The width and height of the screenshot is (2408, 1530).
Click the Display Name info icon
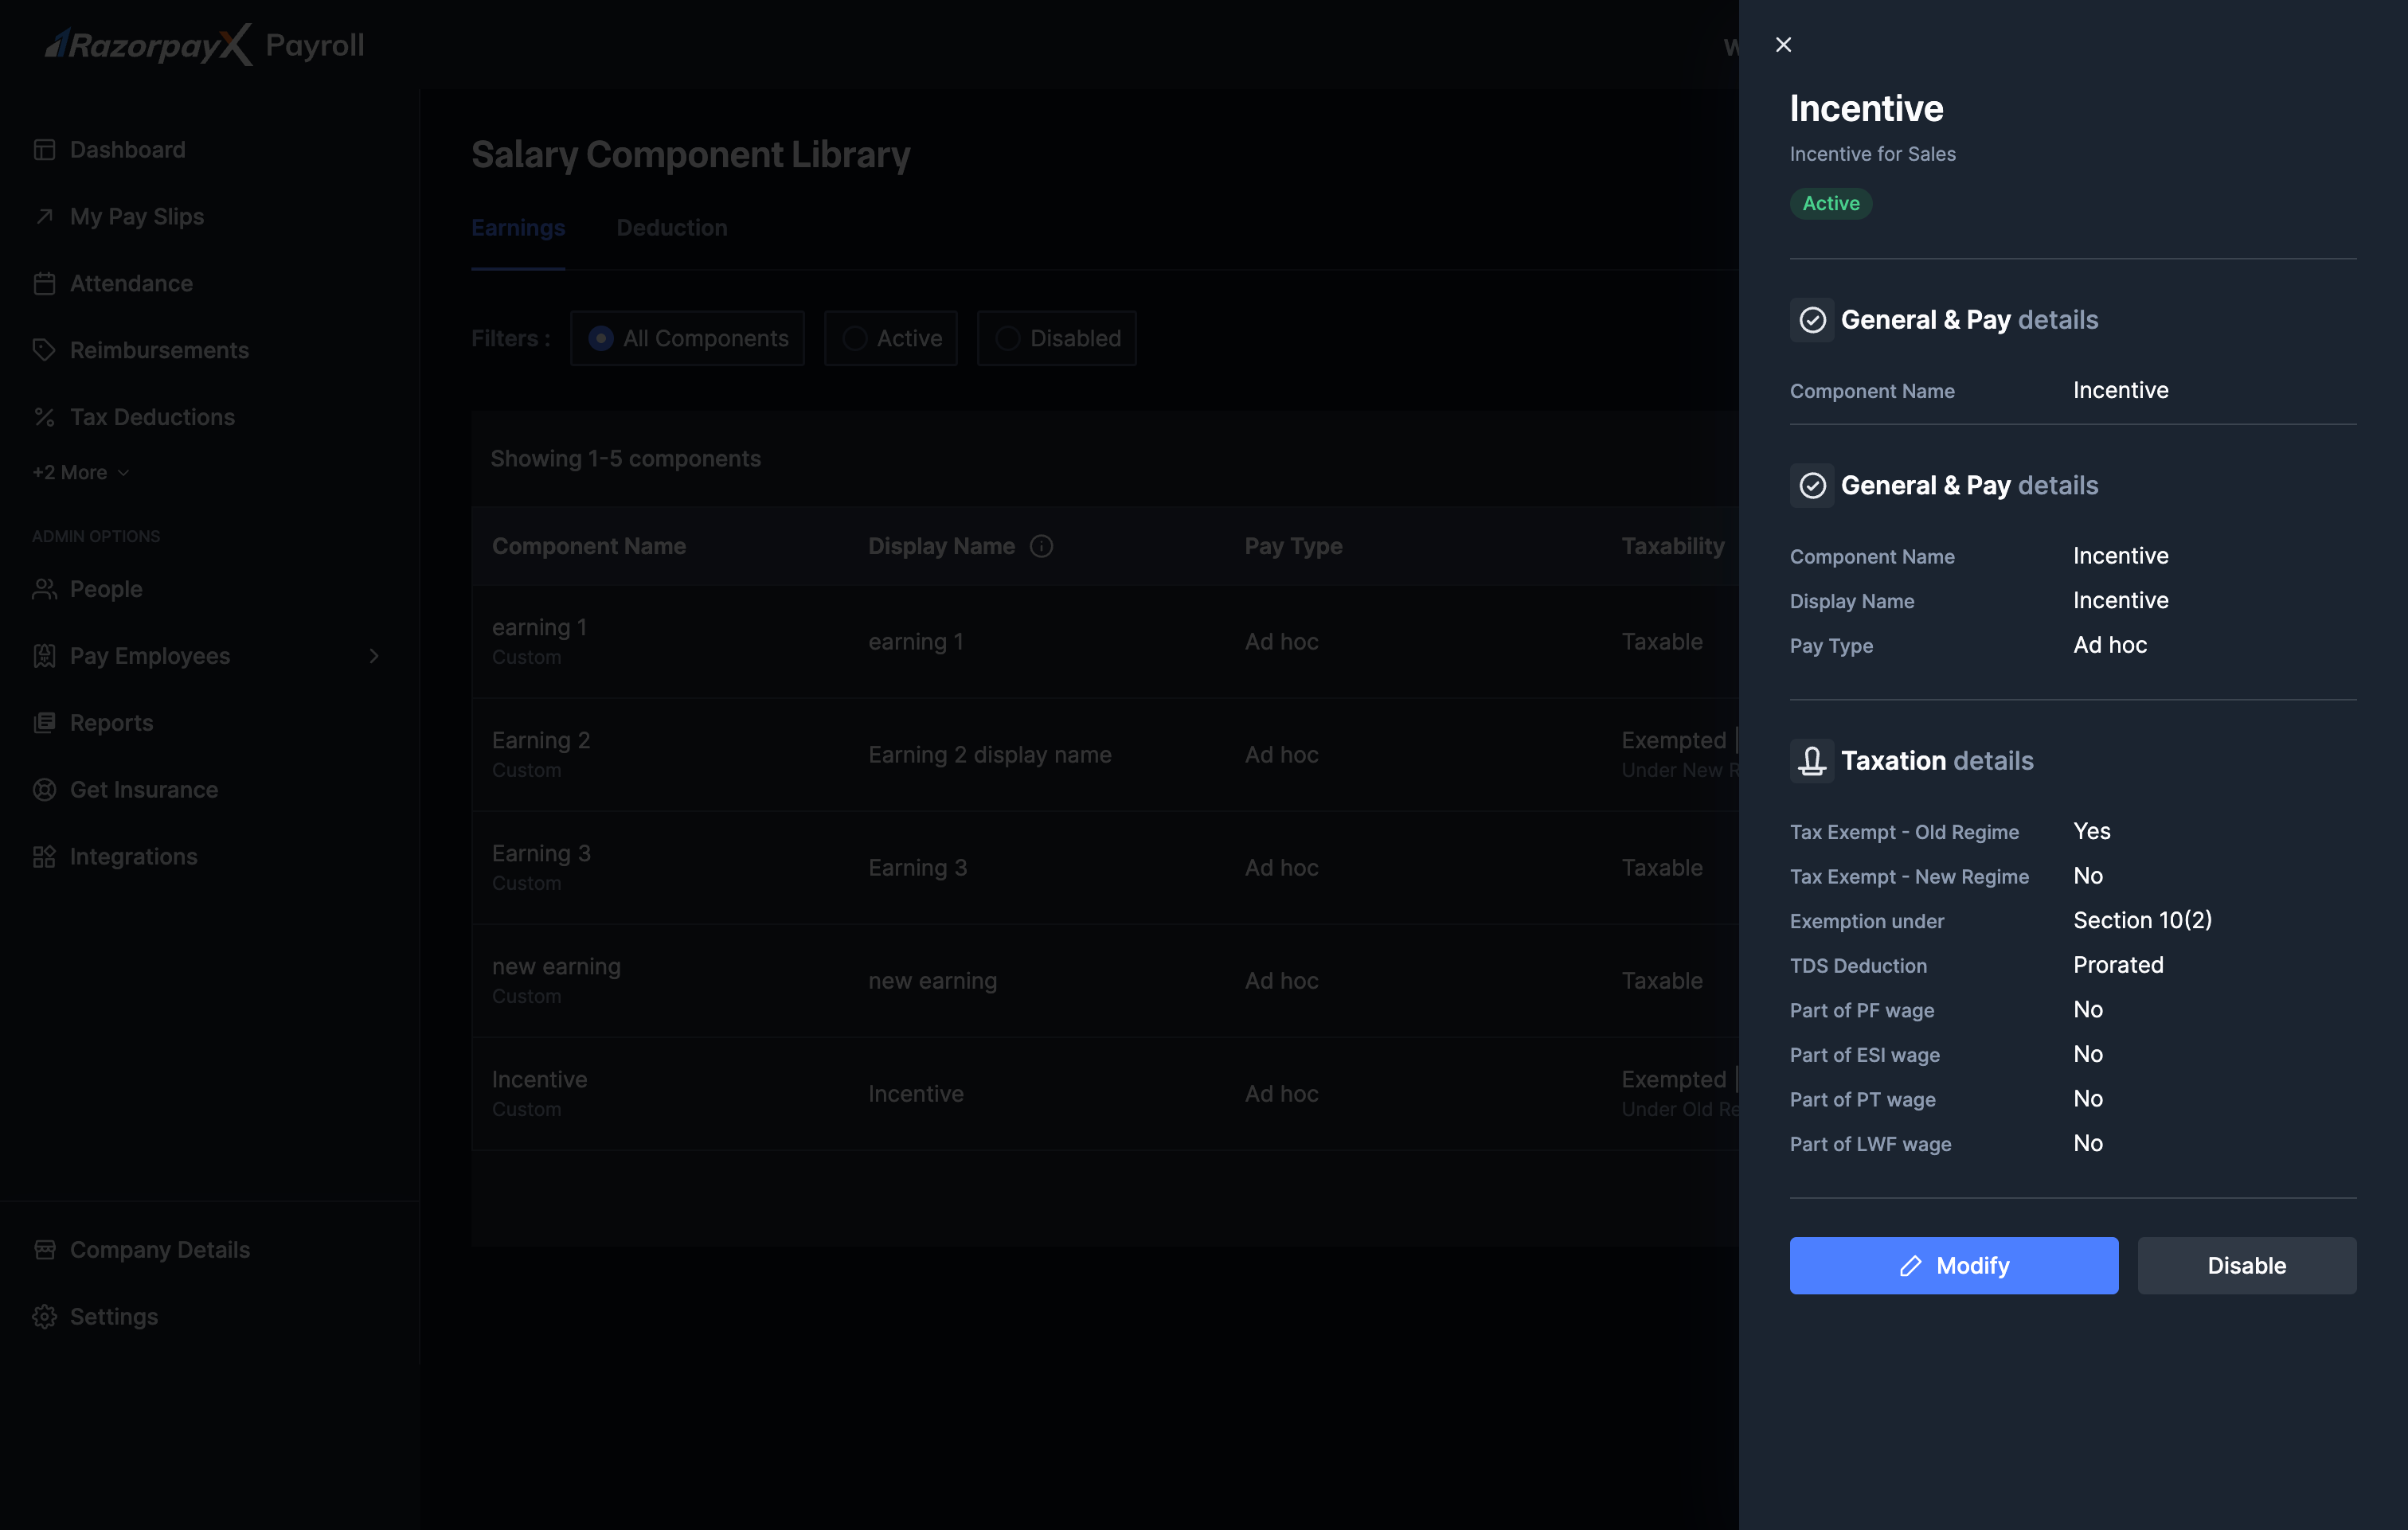(x=1041, y=546)
